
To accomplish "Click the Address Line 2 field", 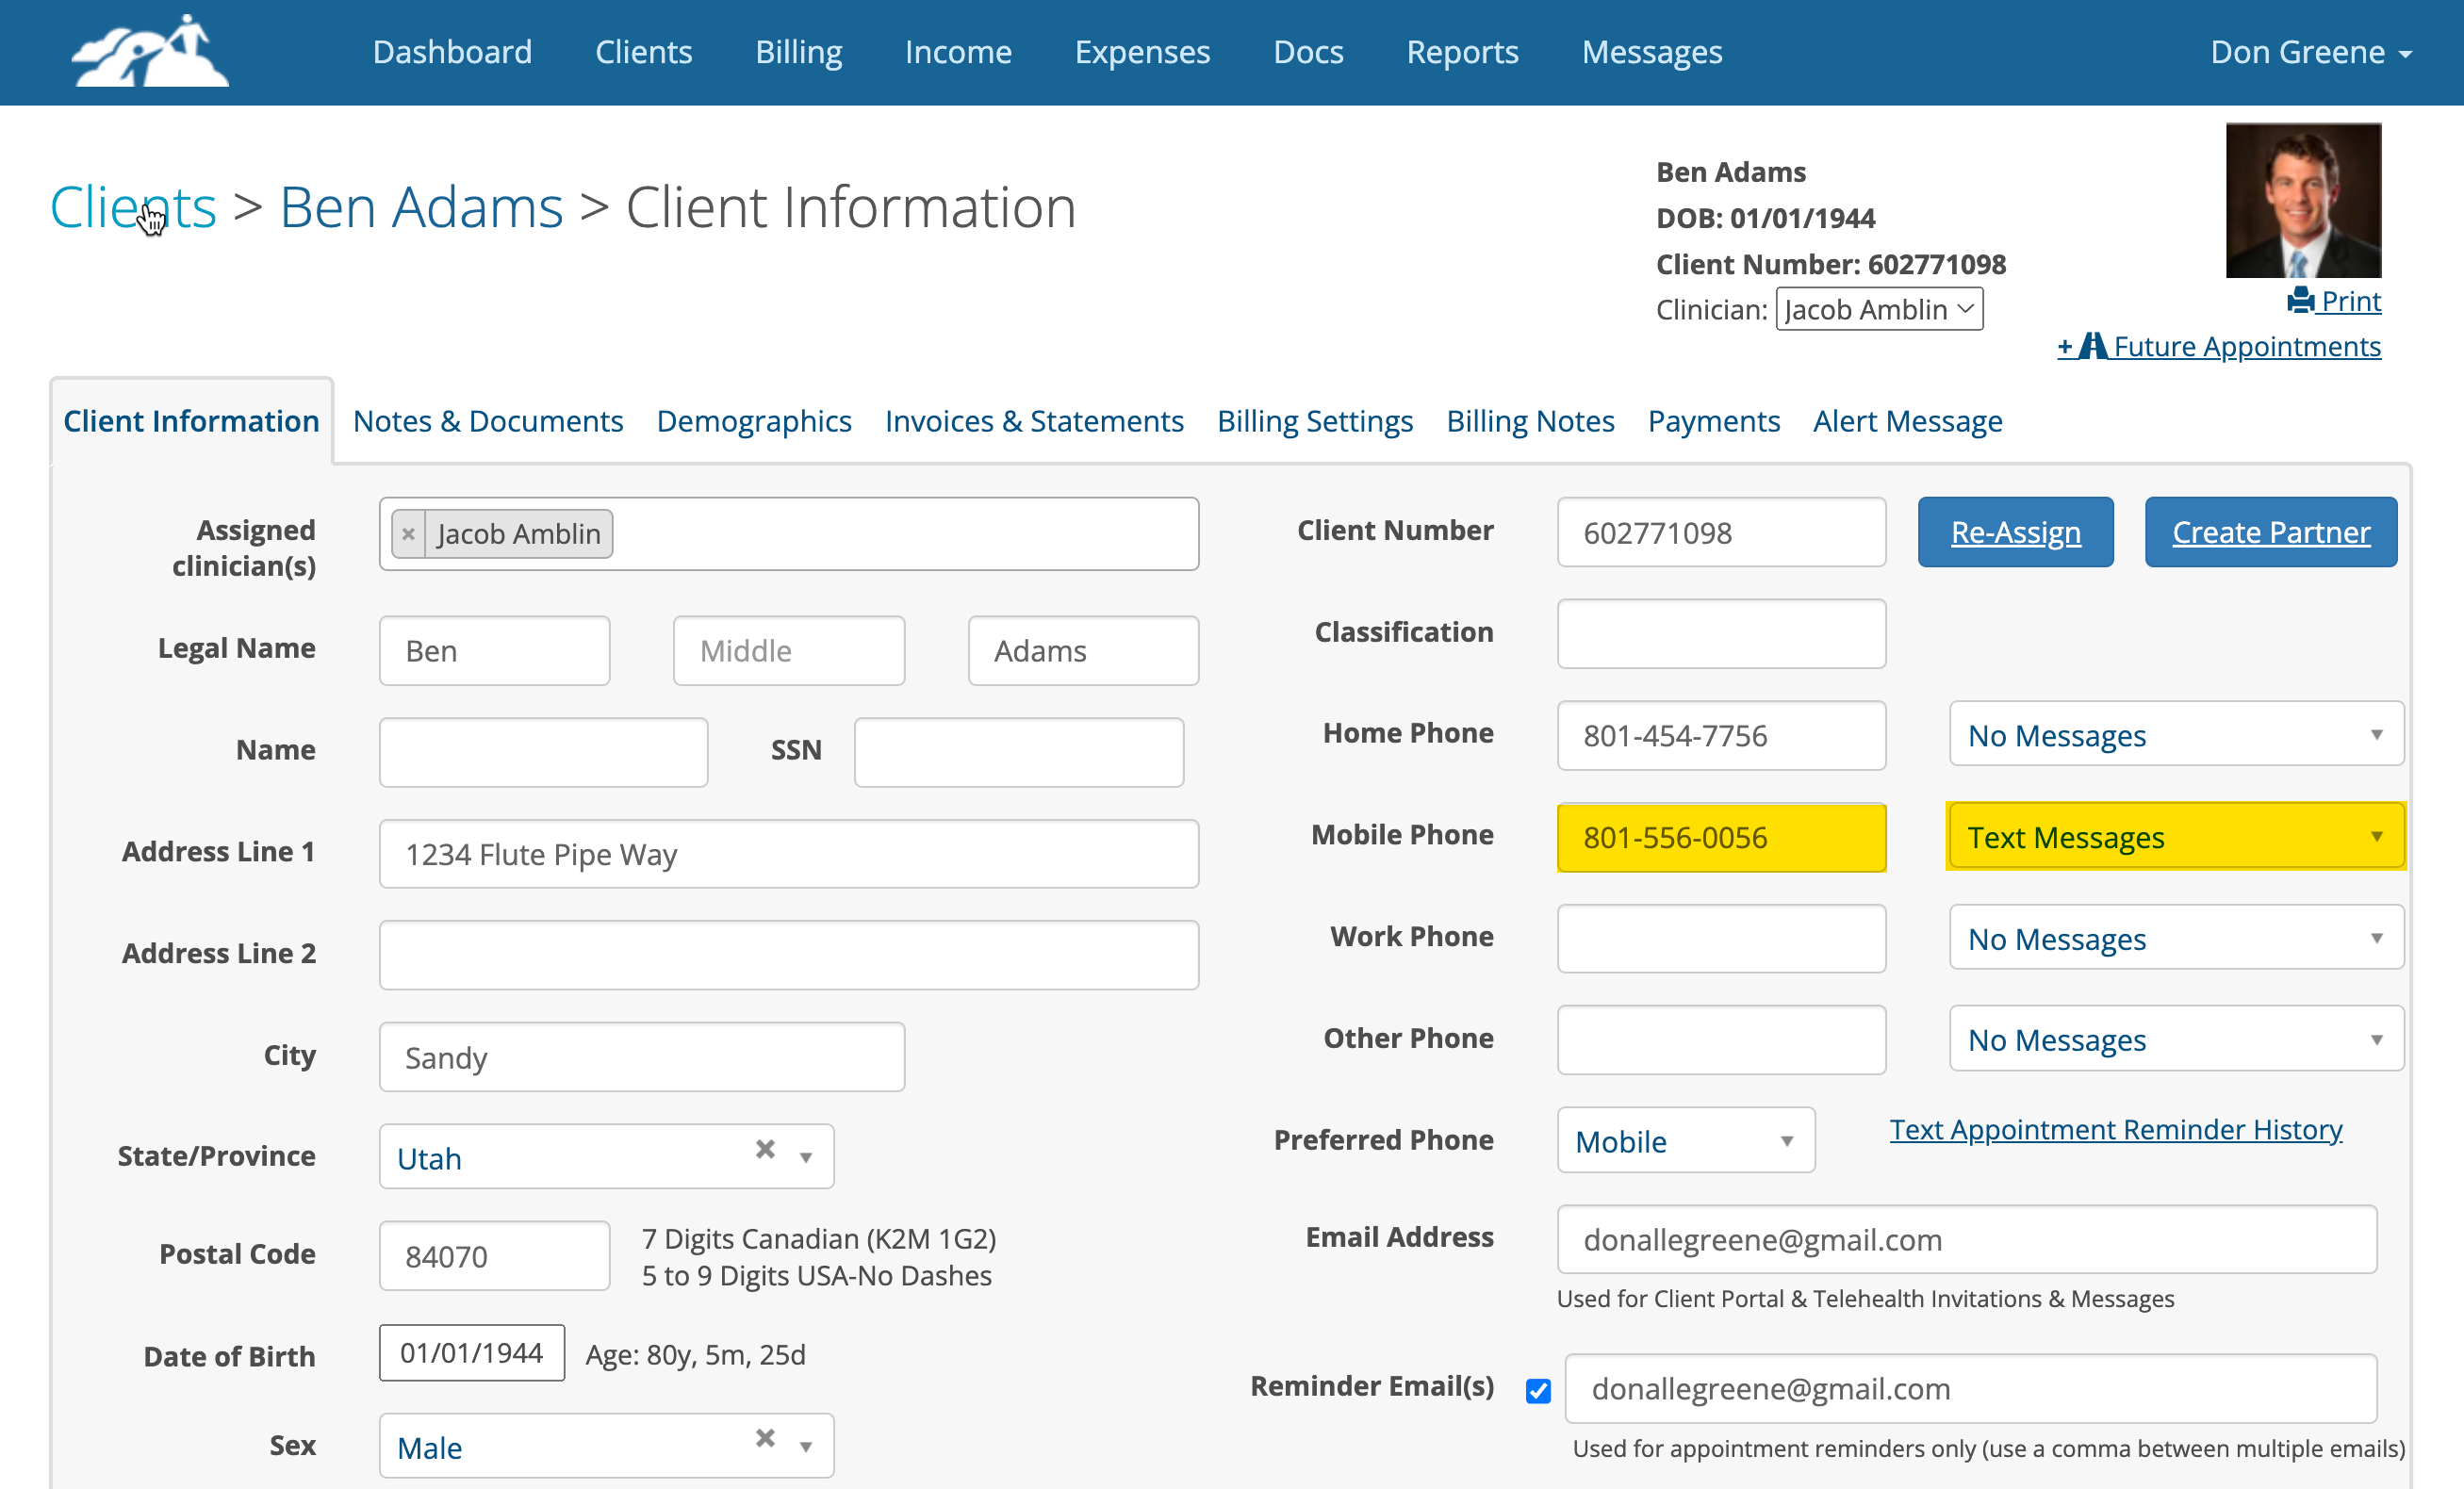I will [x=789, y=955].
